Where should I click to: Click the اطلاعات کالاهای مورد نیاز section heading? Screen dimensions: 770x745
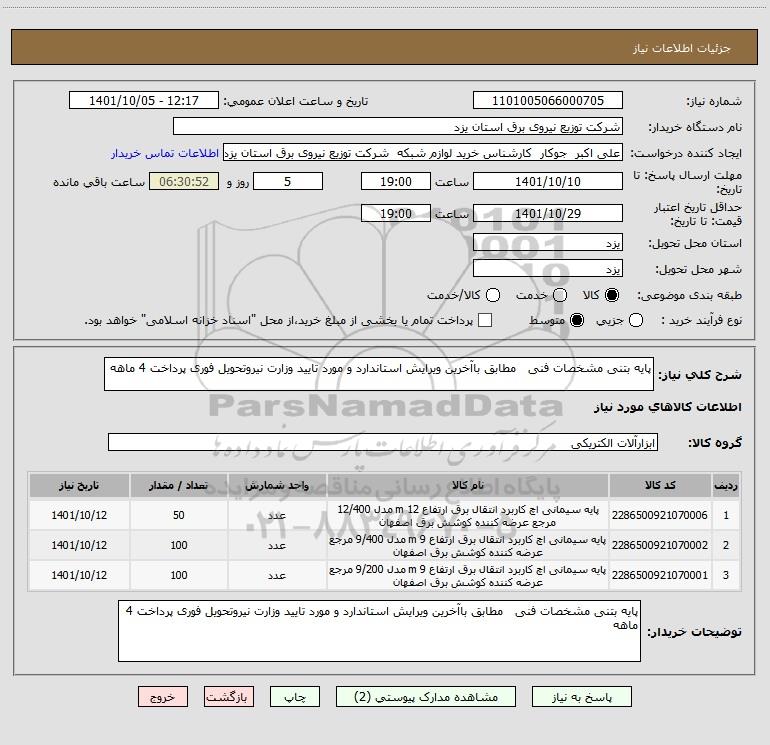tap(667, 407)
